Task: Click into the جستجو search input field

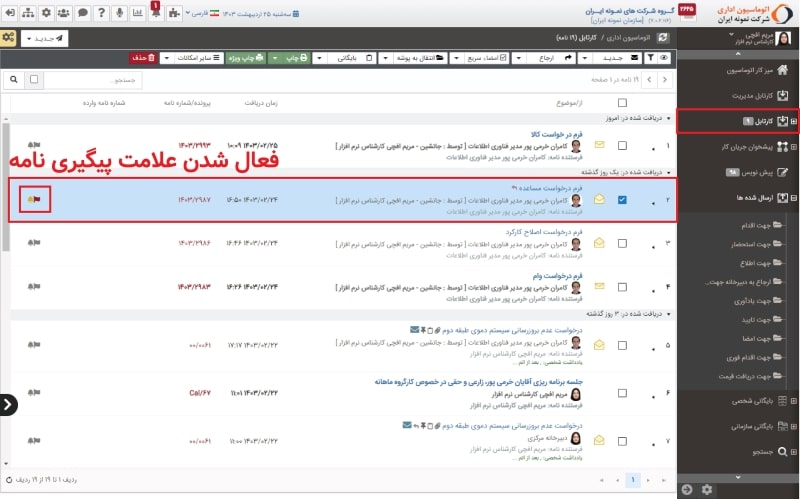Action: pos(93,80)
